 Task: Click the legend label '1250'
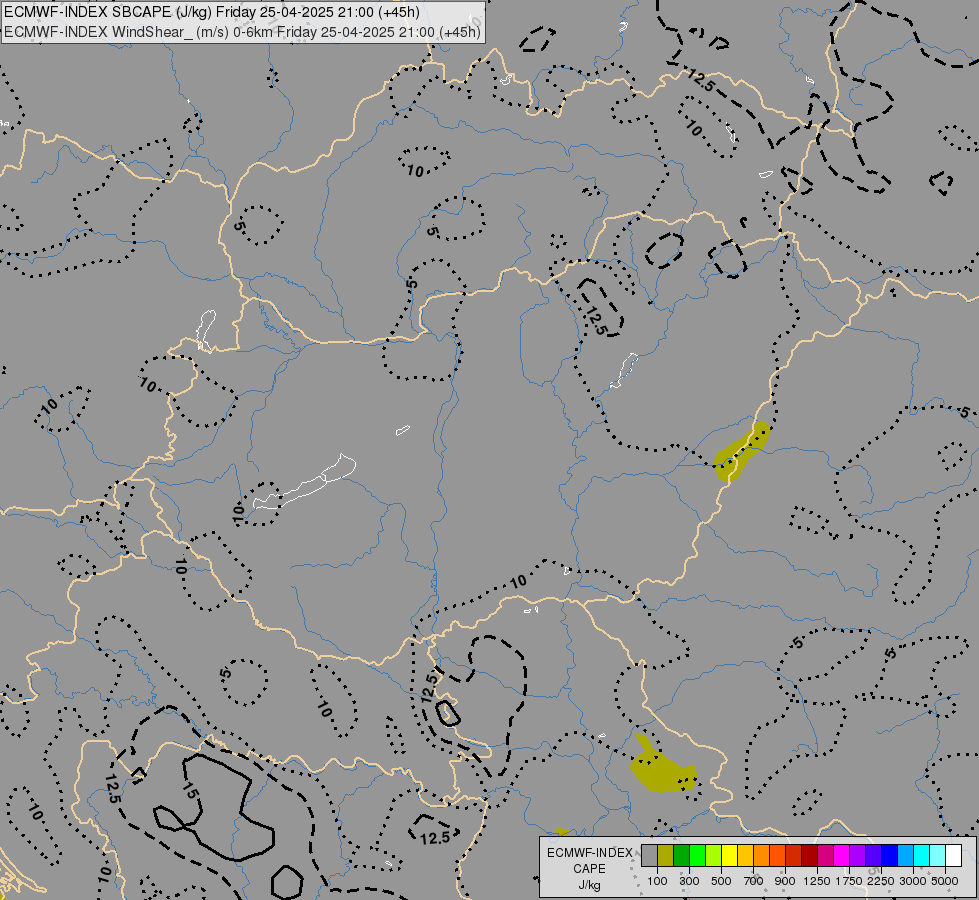817,881
